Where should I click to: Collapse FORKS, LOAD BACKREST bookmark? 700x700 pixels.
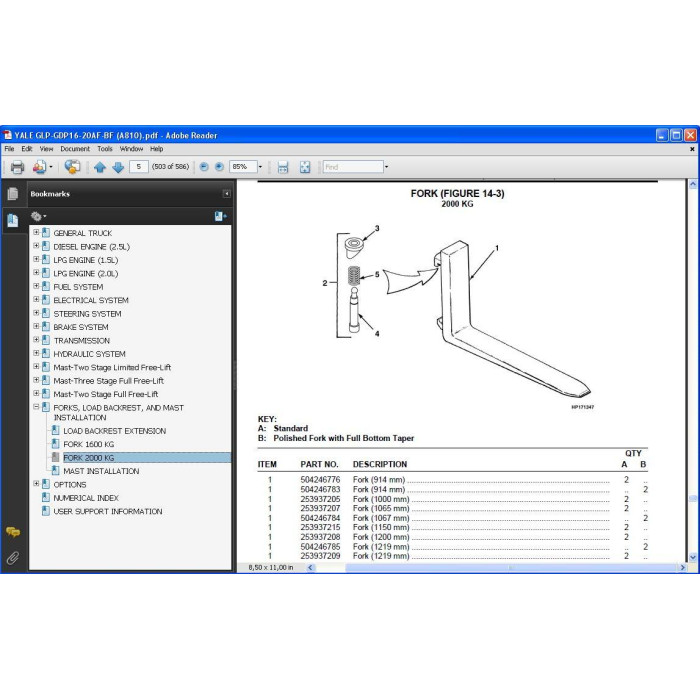pos(36,407)
